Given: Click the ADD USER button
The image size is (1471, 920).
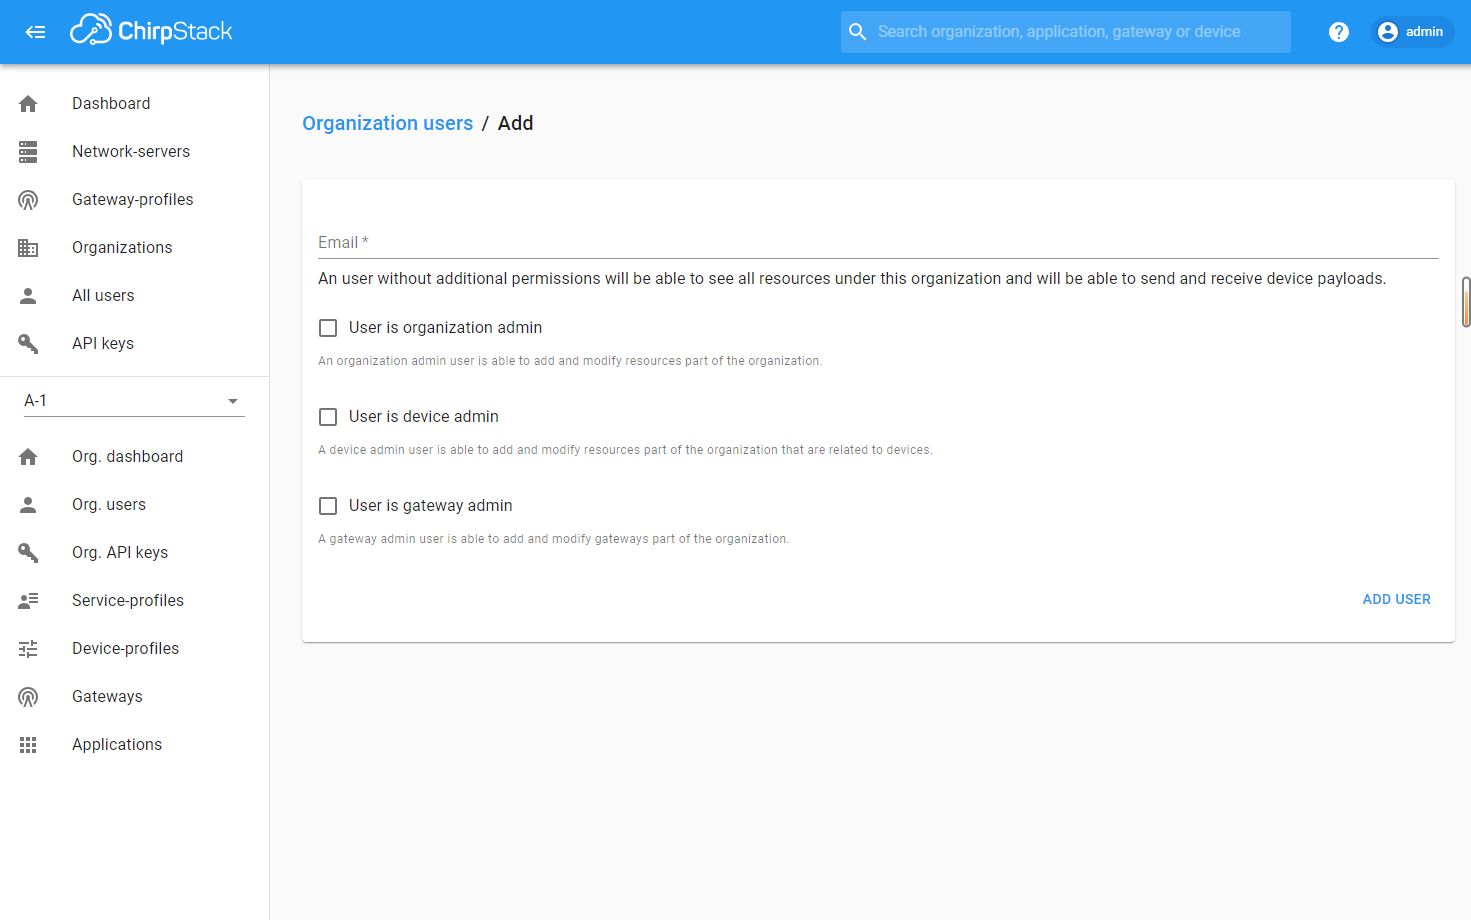Looking at the screenshot, I should point(1396,599).
